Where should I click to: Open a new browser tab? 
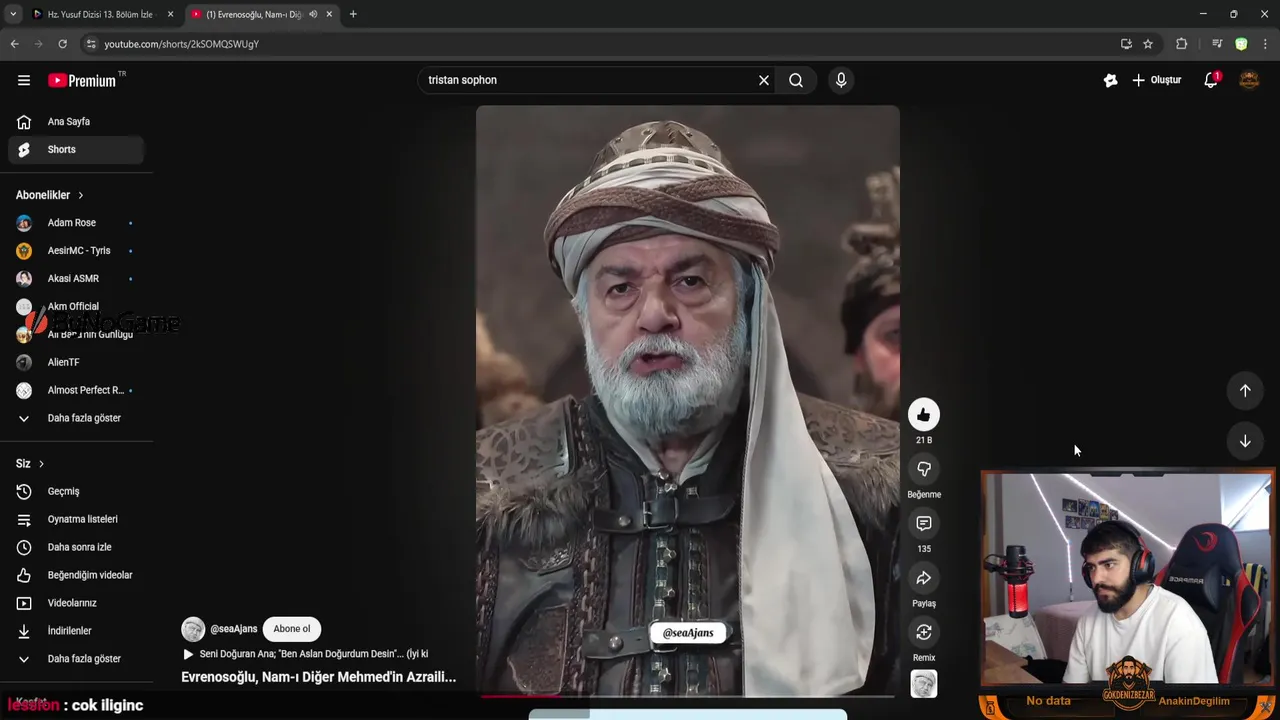point(353,14)
